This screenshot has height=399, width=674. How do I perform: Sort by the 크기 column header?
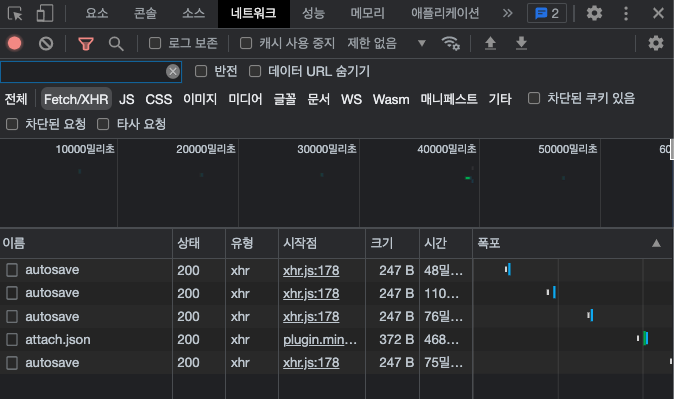(x=392, y=243)
